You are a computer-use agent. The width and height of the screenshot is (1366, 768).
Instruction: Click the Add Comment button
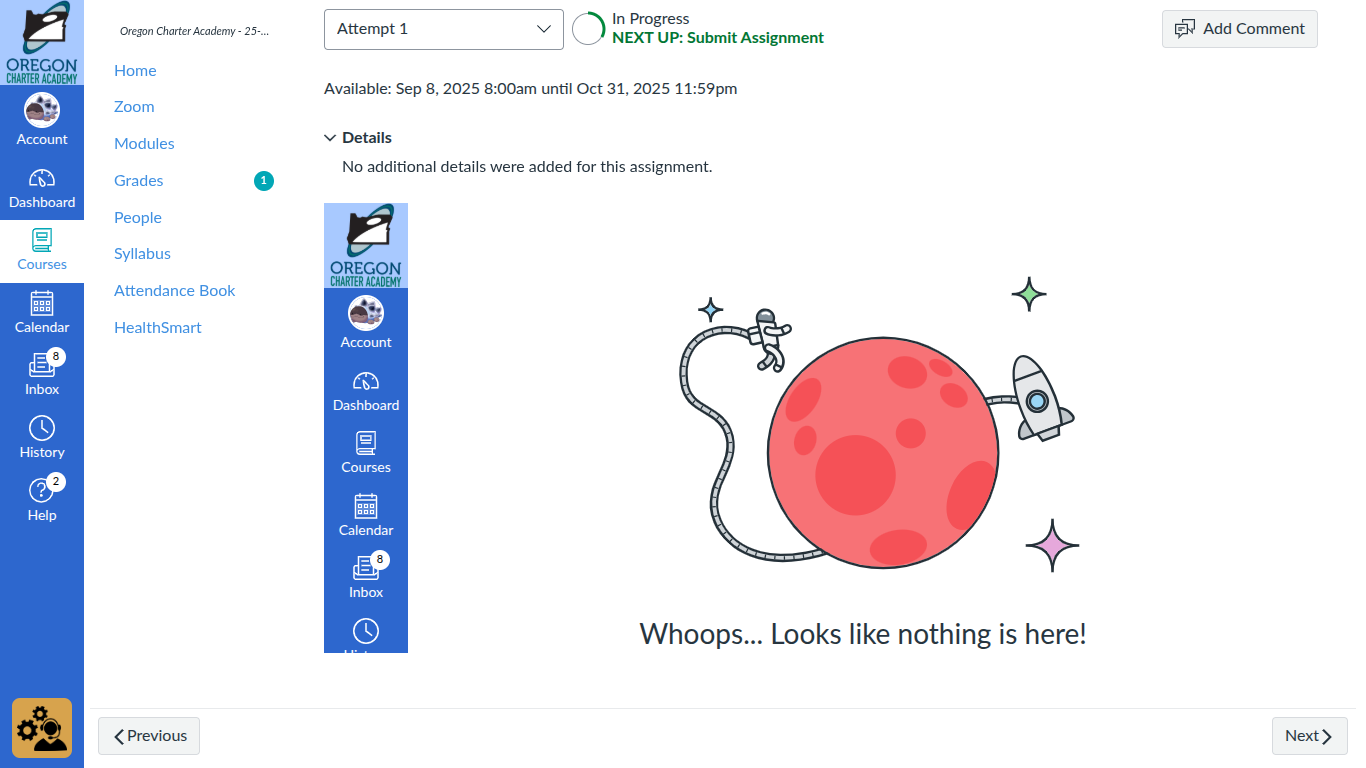click(x=1240, y=29)
